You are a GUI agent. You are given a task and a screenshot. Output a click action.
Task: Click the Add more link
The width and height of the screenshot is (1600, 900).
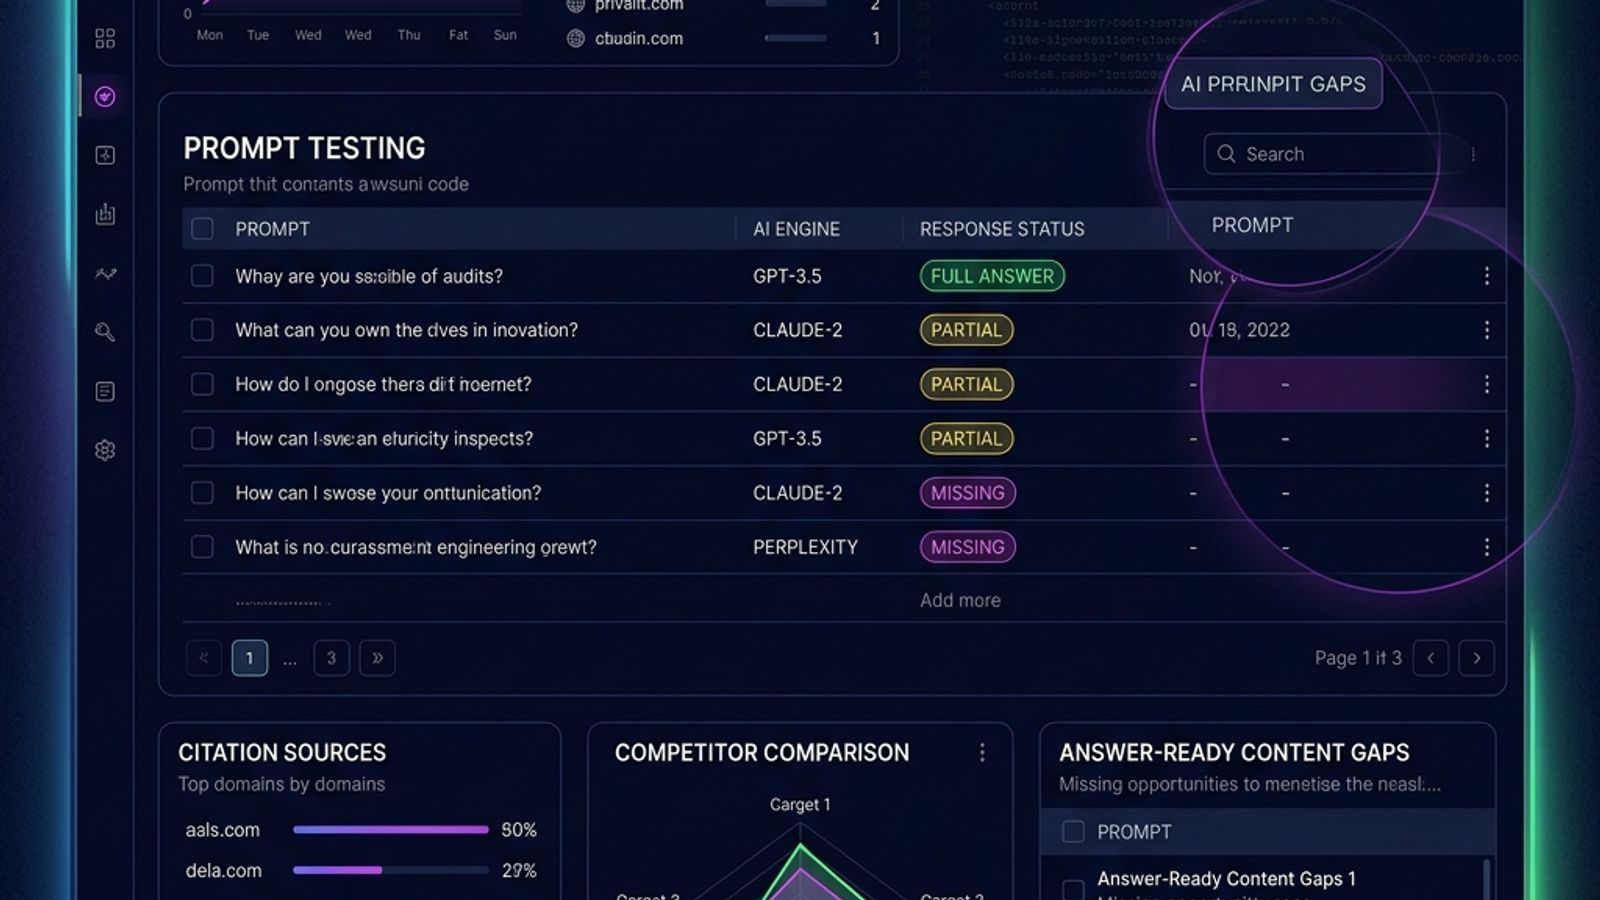click(960, 600)
